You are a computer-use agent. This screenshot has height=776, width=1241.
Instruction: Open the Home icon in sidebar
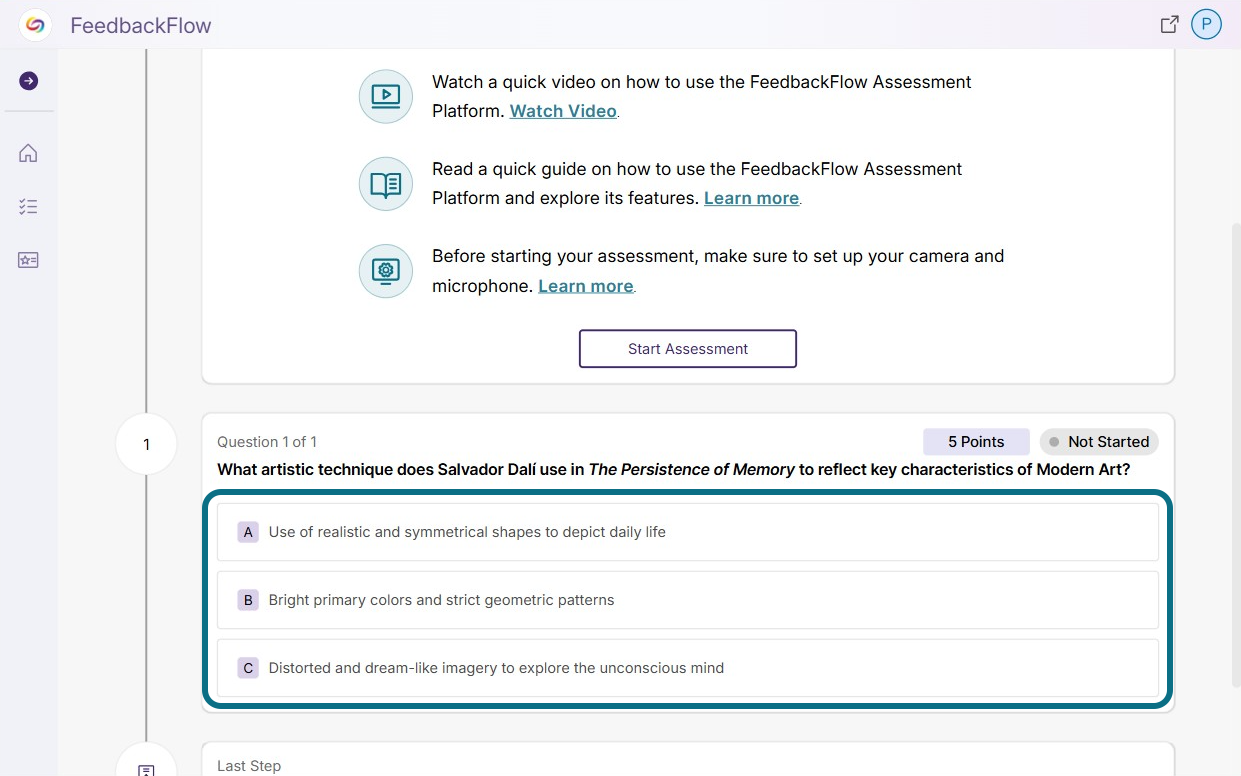28,153
